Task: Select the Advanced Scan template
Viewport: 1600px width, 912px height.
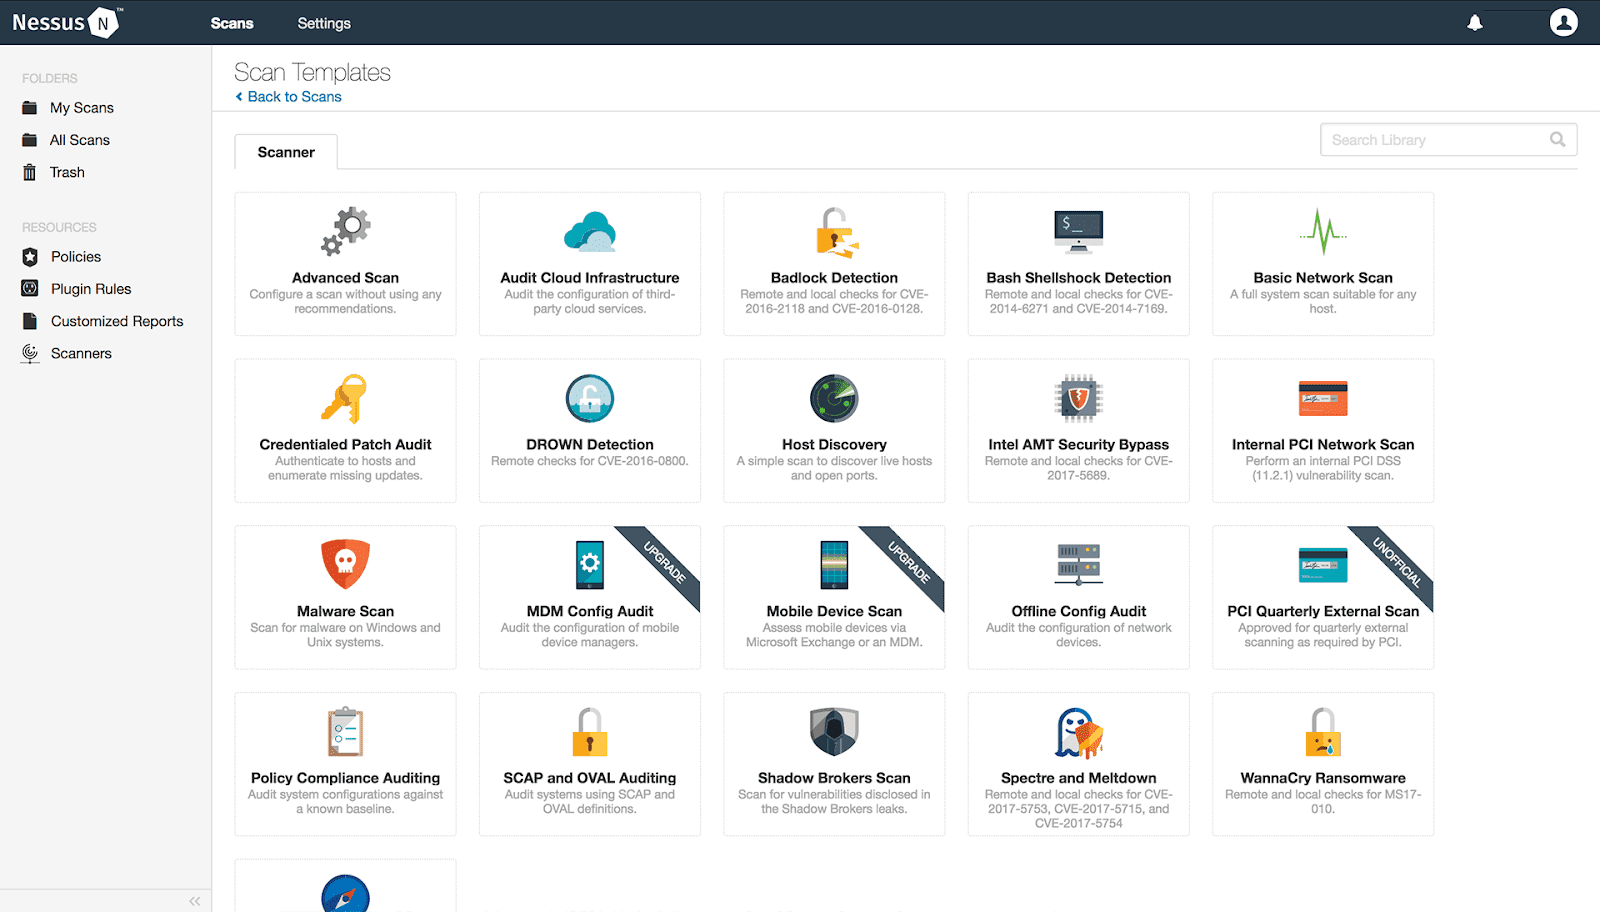Action: click(344, 264)
